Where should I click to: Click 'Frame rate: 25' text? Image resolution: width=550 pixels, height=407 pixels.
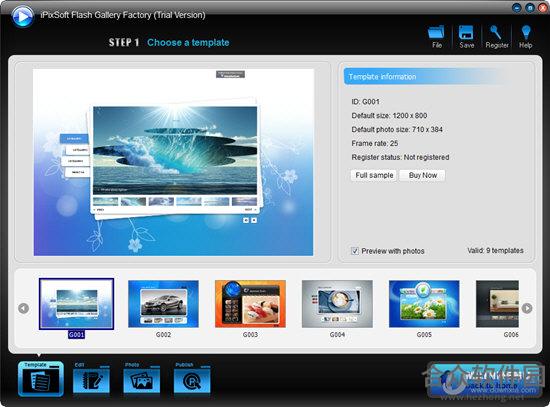[375, 144]
